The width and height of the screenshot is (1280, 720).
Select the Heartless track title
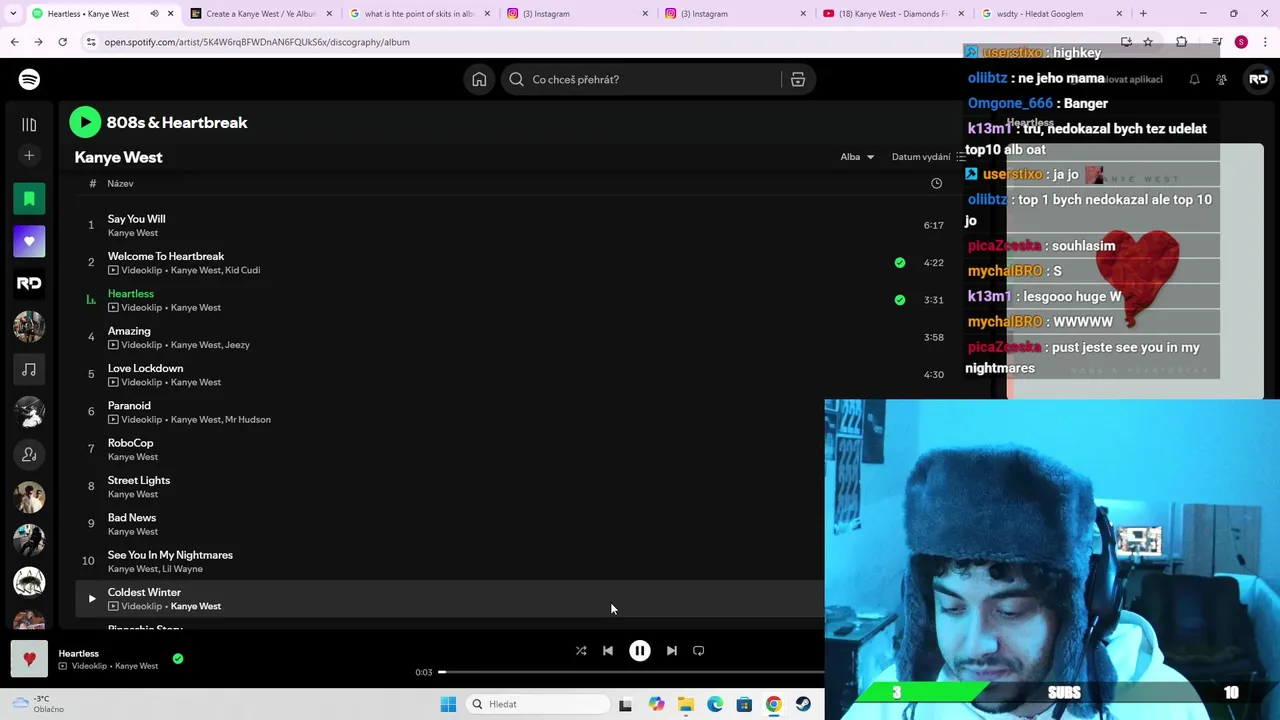pos(131,294)
